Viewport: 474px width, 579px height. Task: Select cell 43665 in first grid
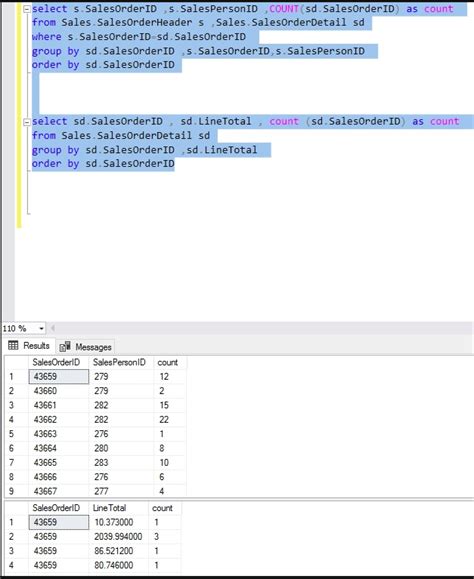tap(58, 463)
